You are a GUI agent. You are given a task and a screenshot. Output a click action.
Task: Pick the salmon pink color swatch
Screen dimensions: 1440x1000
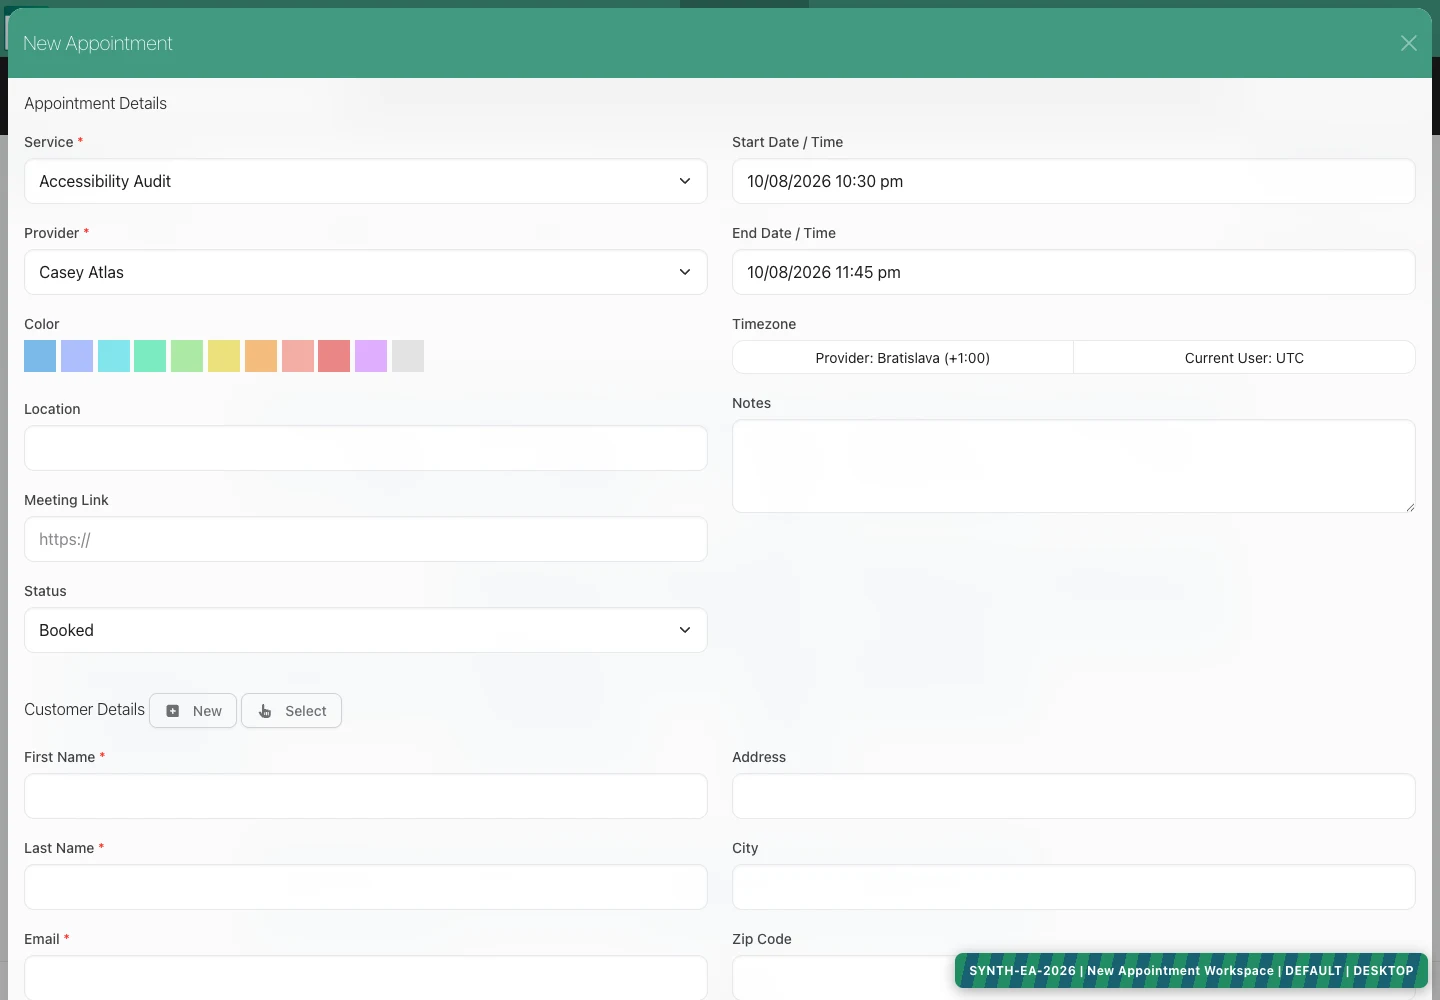coord(298,356)
